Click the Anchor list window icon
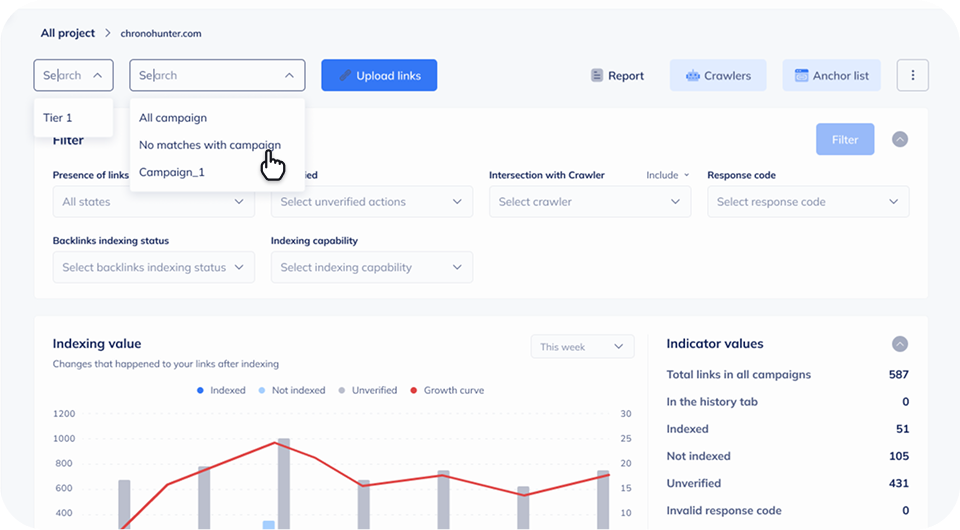The height and width of the screenshot is (530, 960). point(801,76)
